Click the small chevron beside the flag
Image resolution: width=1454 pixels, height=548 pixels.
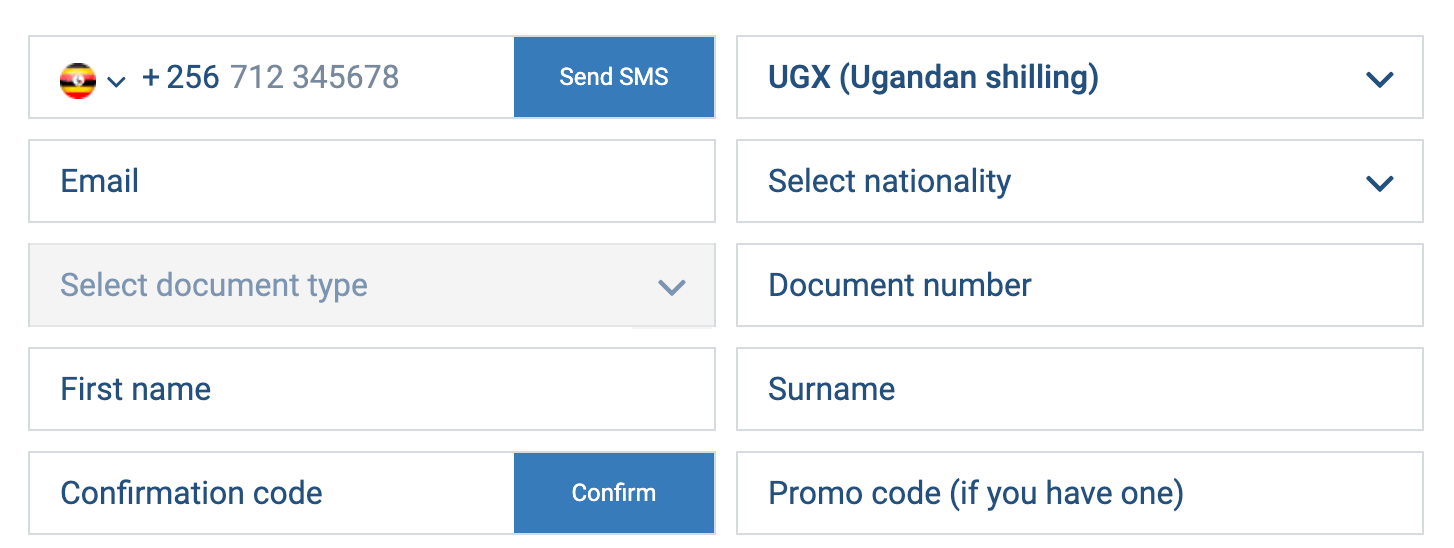[116, 81]
